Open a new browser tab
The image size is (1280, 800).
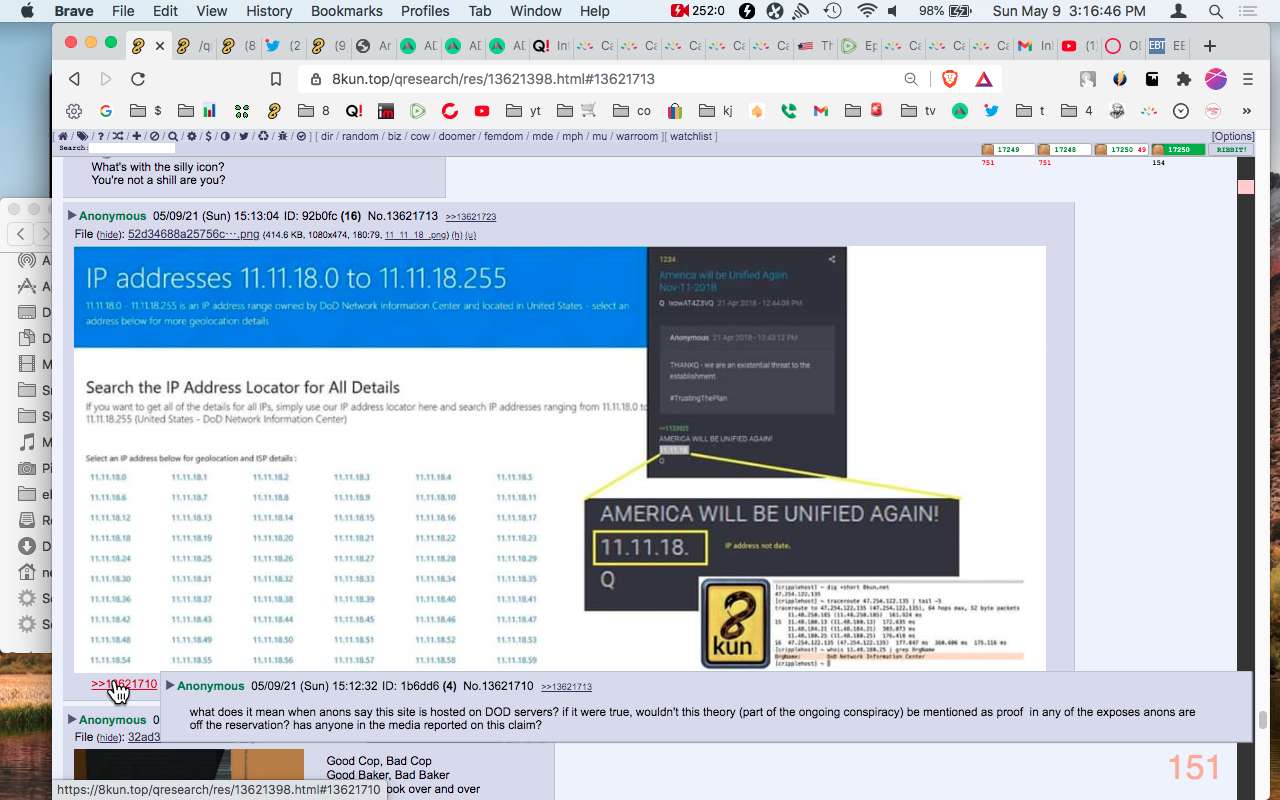[x=1209, y=46]
